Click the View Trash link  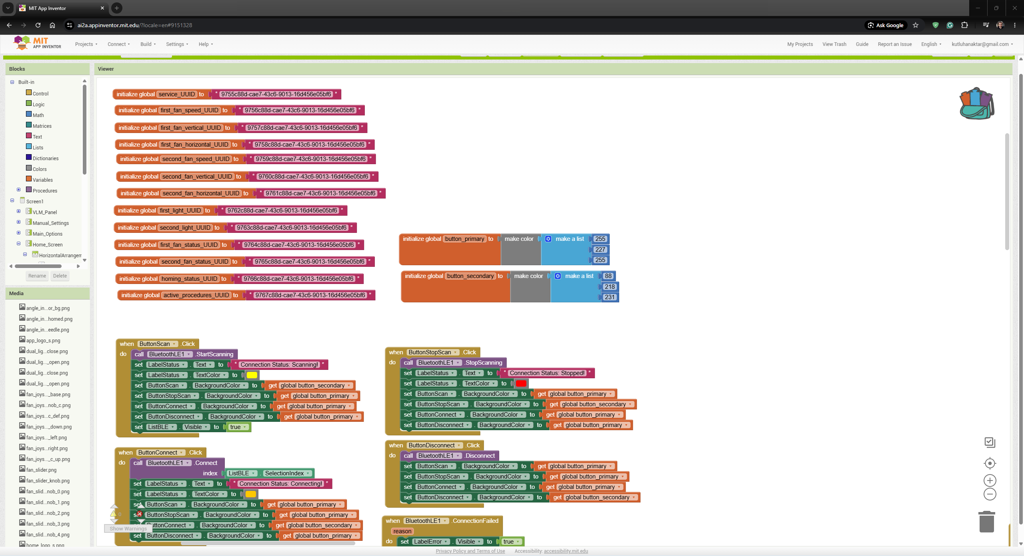point(834,44)
